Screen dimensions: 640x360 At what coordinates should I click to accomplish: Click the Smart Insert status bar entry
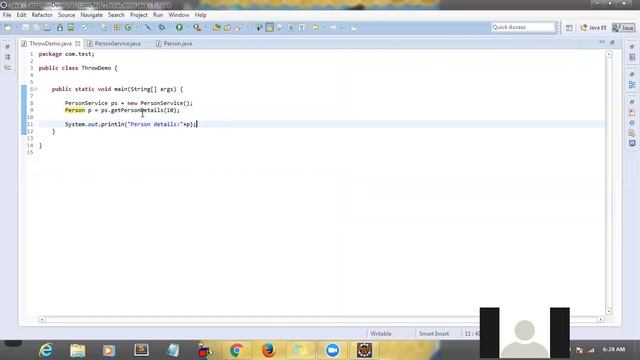click(433, 333)
